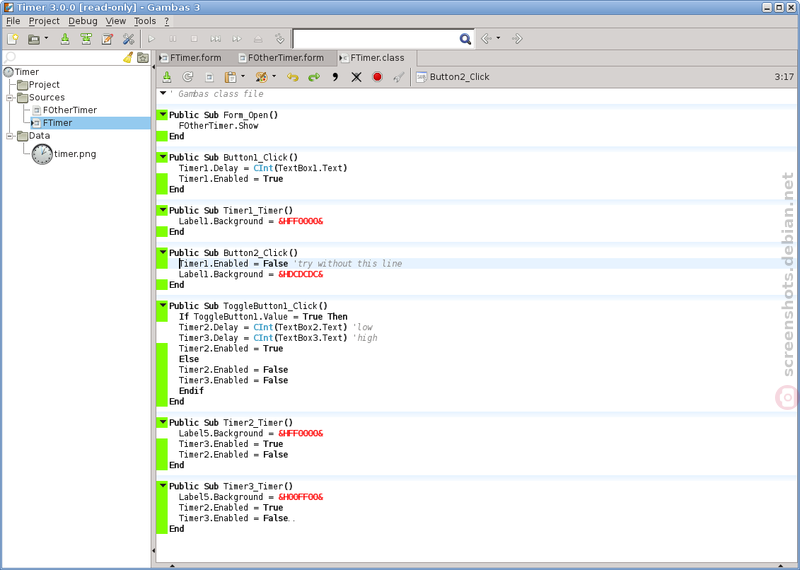Viewport: 800px width, 570px height.
Task: Click the Redo green arrow icon
Action: 314,77
